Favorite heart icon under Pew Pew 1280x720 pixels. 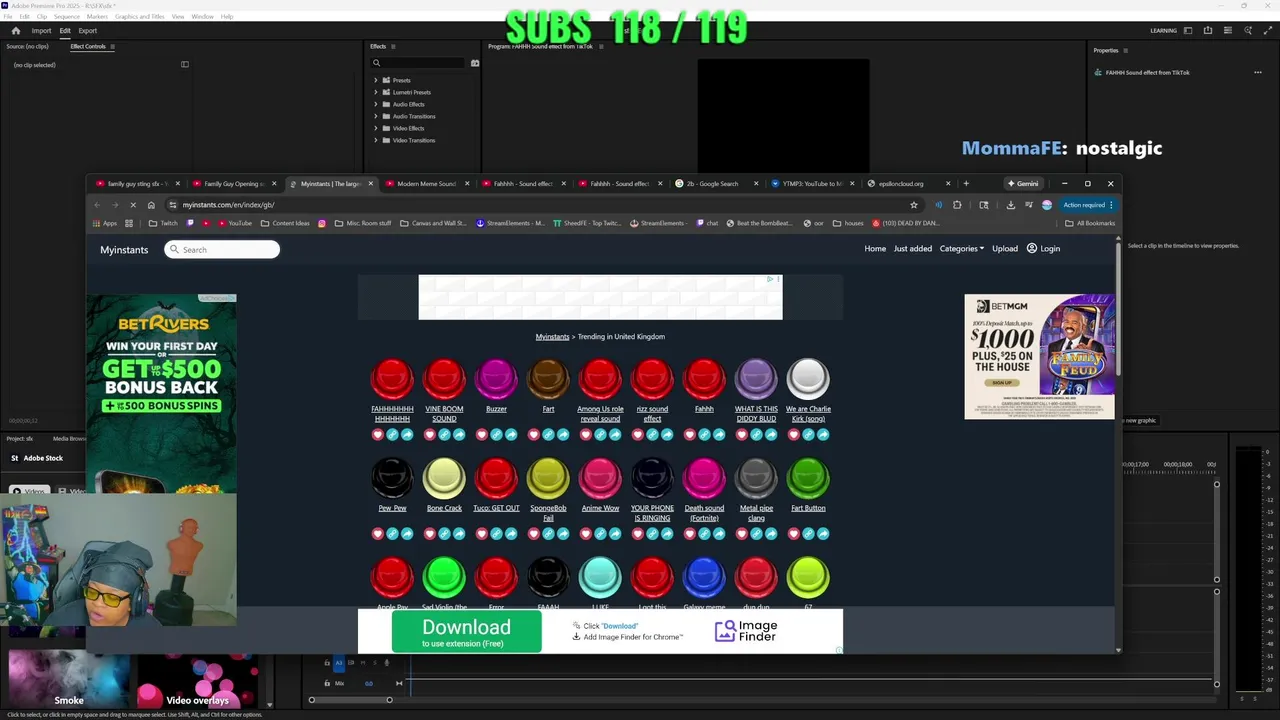point(378,534)
